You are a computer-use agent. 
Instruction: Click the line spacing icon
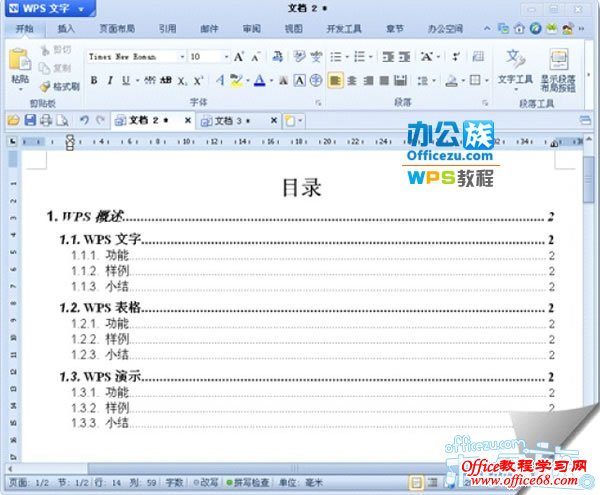coord(422,80)
